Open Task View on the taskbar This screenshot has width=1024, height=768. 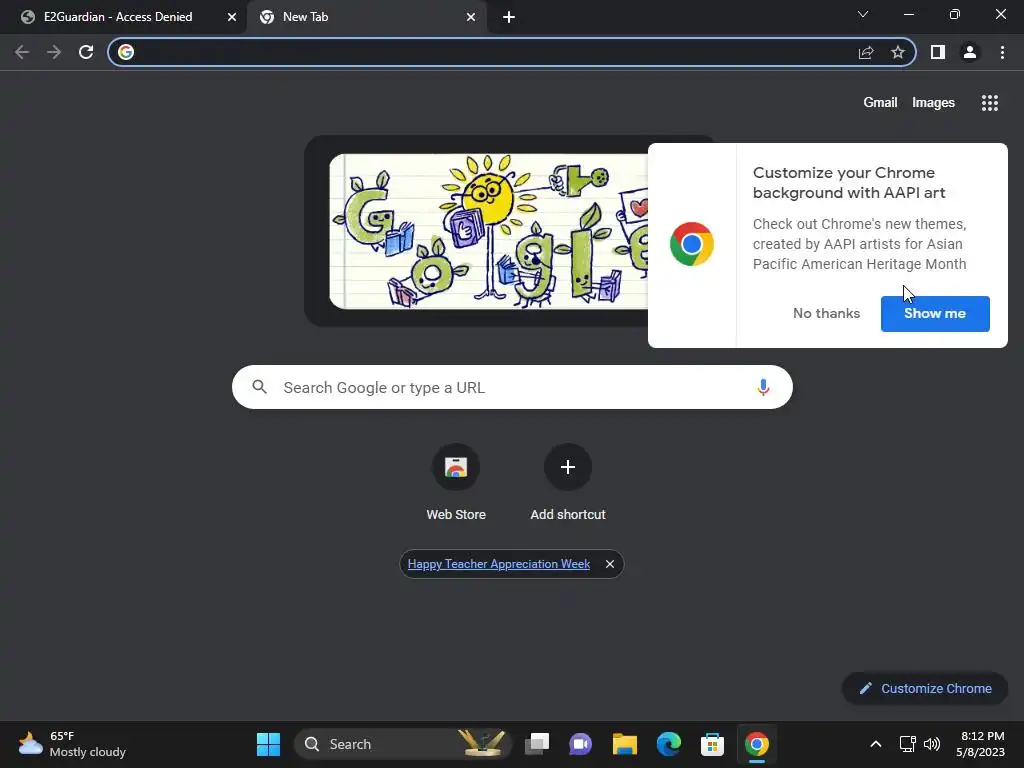coord(537,744)
